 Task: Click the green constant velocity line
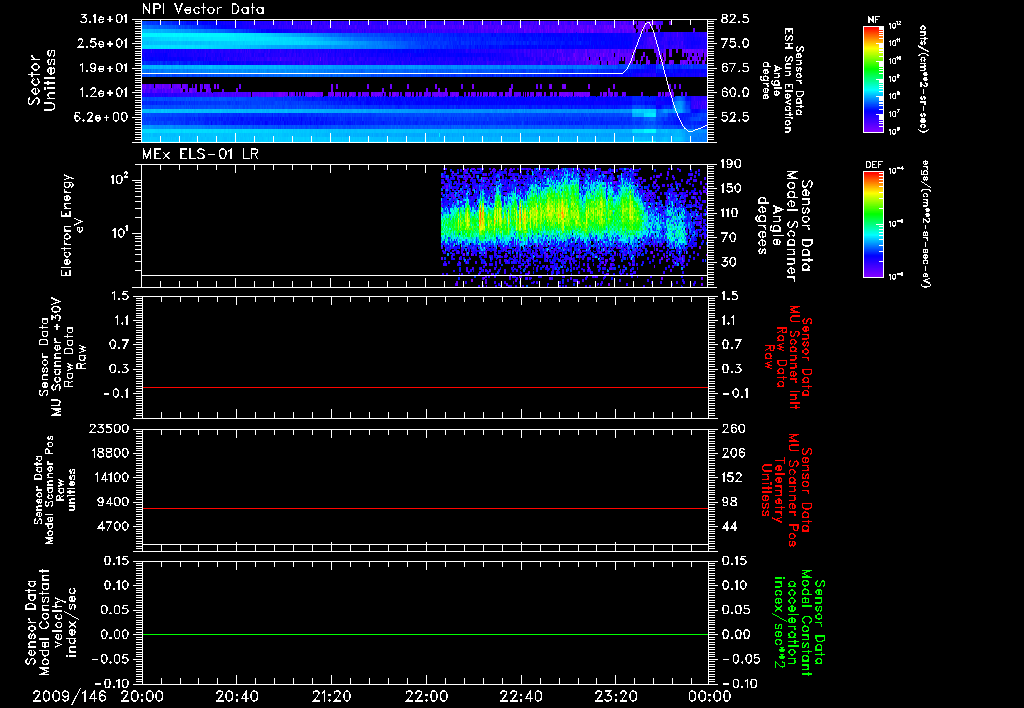(425, 635)
